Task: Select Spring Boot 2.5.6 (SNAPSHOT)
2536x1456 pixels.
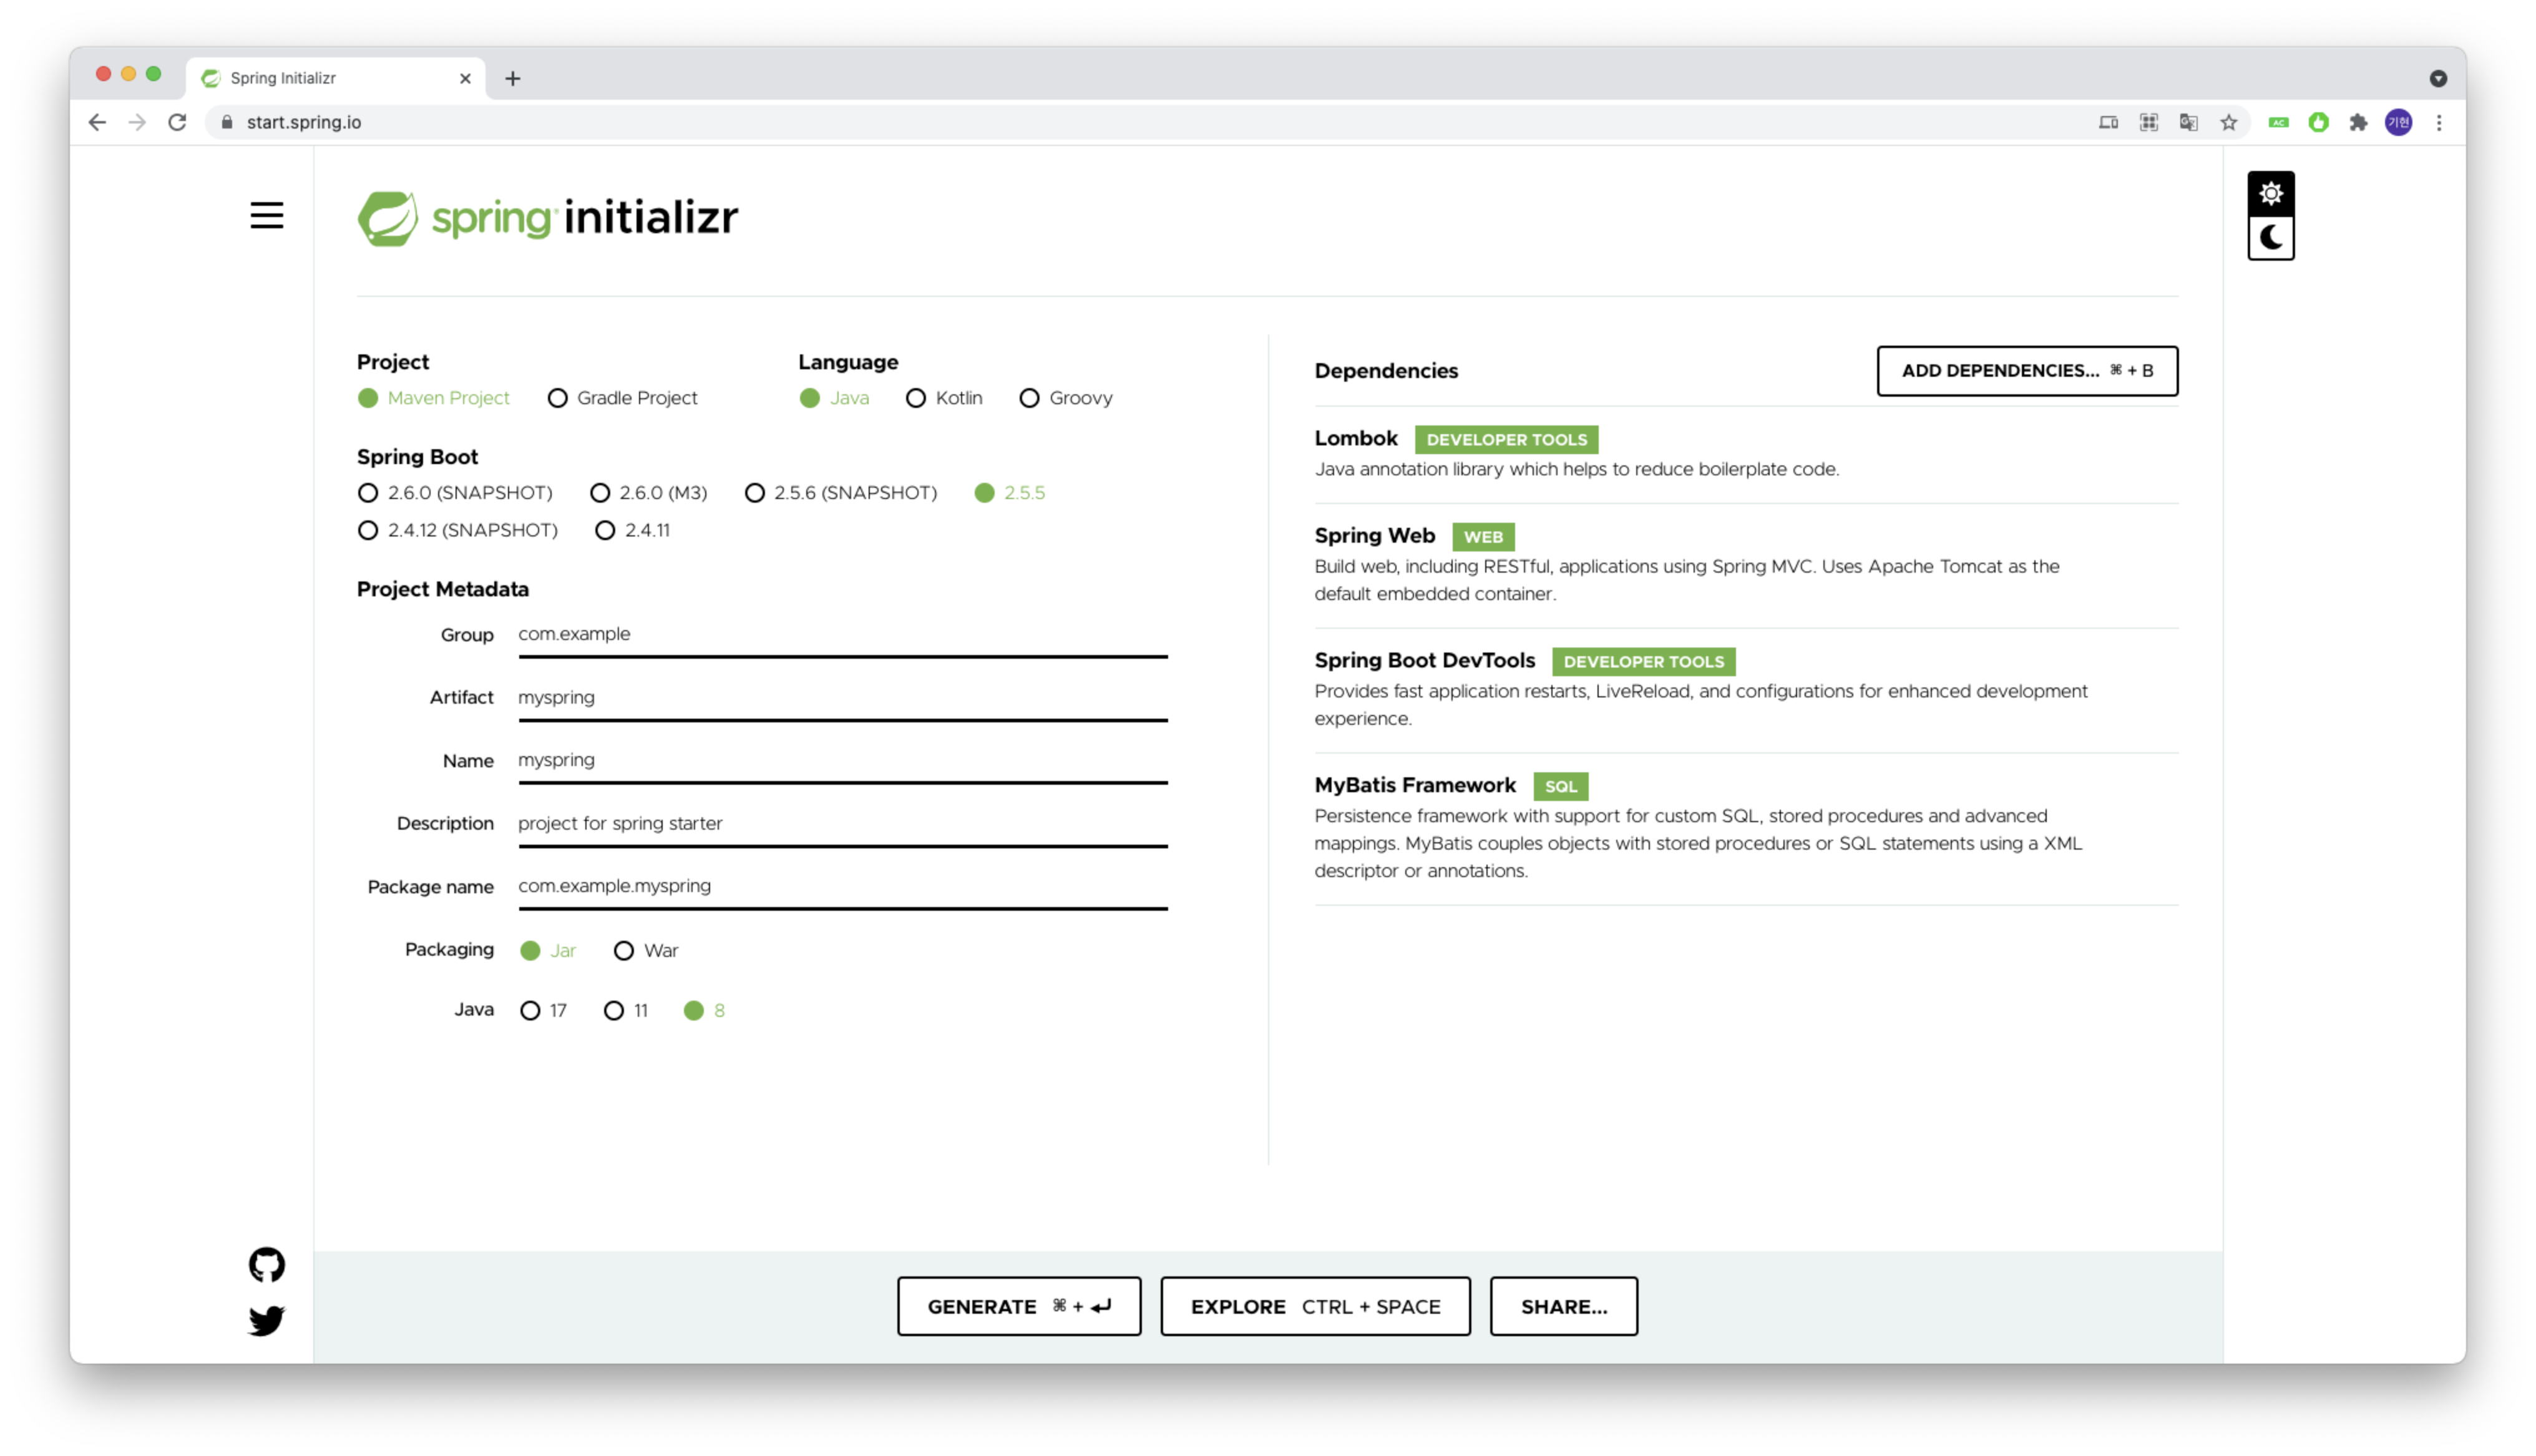Action: (x=841, y=493)
